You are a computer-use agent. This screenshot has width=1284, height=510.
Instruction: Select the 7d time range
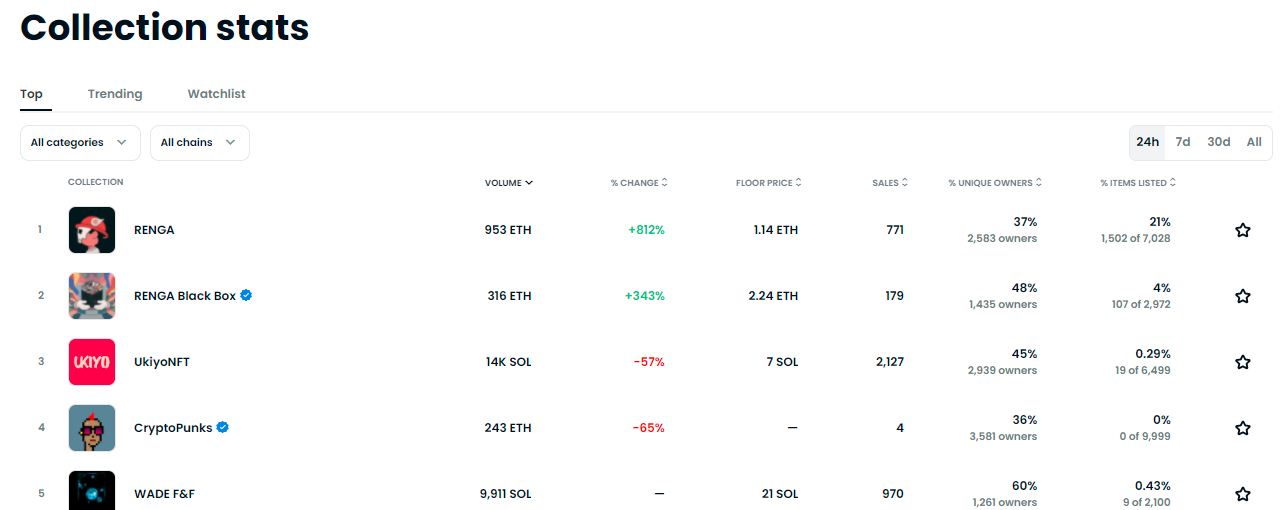click(1183, 142)
